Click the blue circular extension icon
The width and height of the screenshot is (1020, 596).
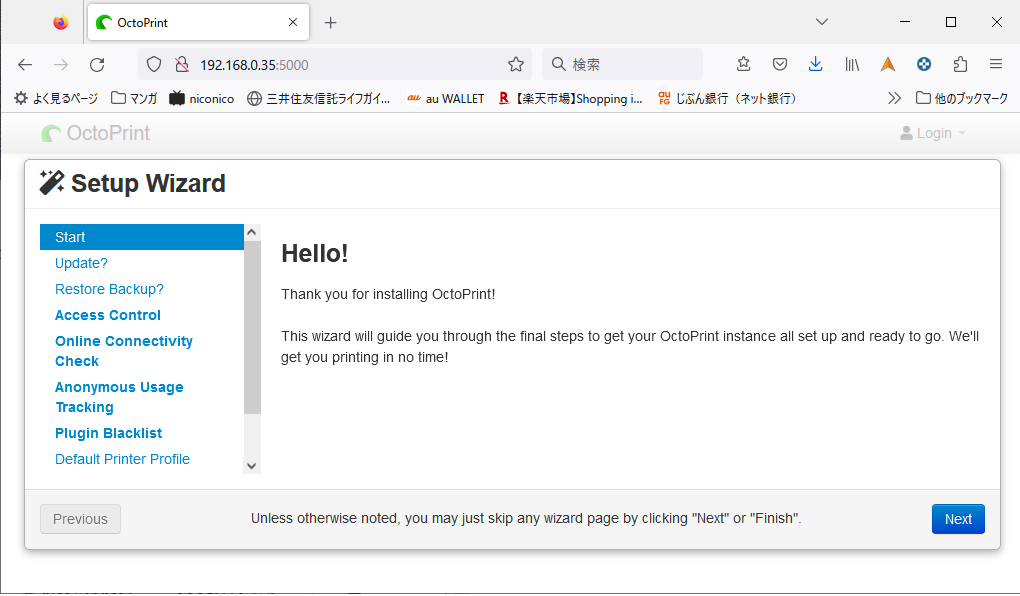click(924, 64)
